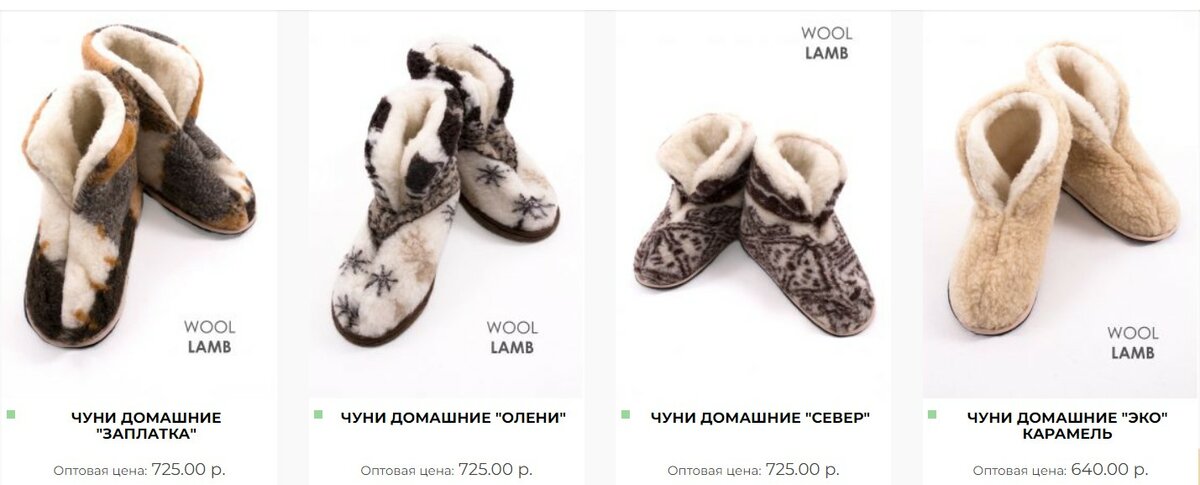Image resolution: width=1200 pixels, height=485 pixels.
Task: Click wholesale price 725.00 р. under "Олени"
Action: [495, 469]
